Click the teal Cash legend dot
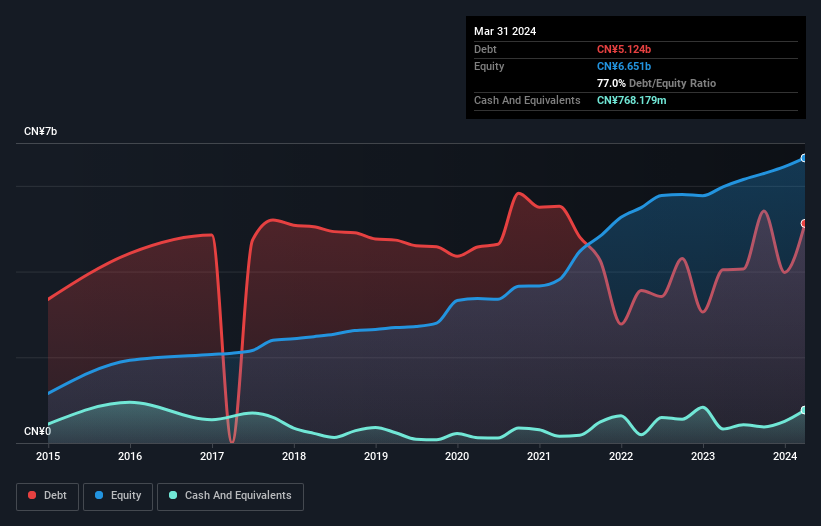This screenshot has height=526, width=821. point(173,495)
